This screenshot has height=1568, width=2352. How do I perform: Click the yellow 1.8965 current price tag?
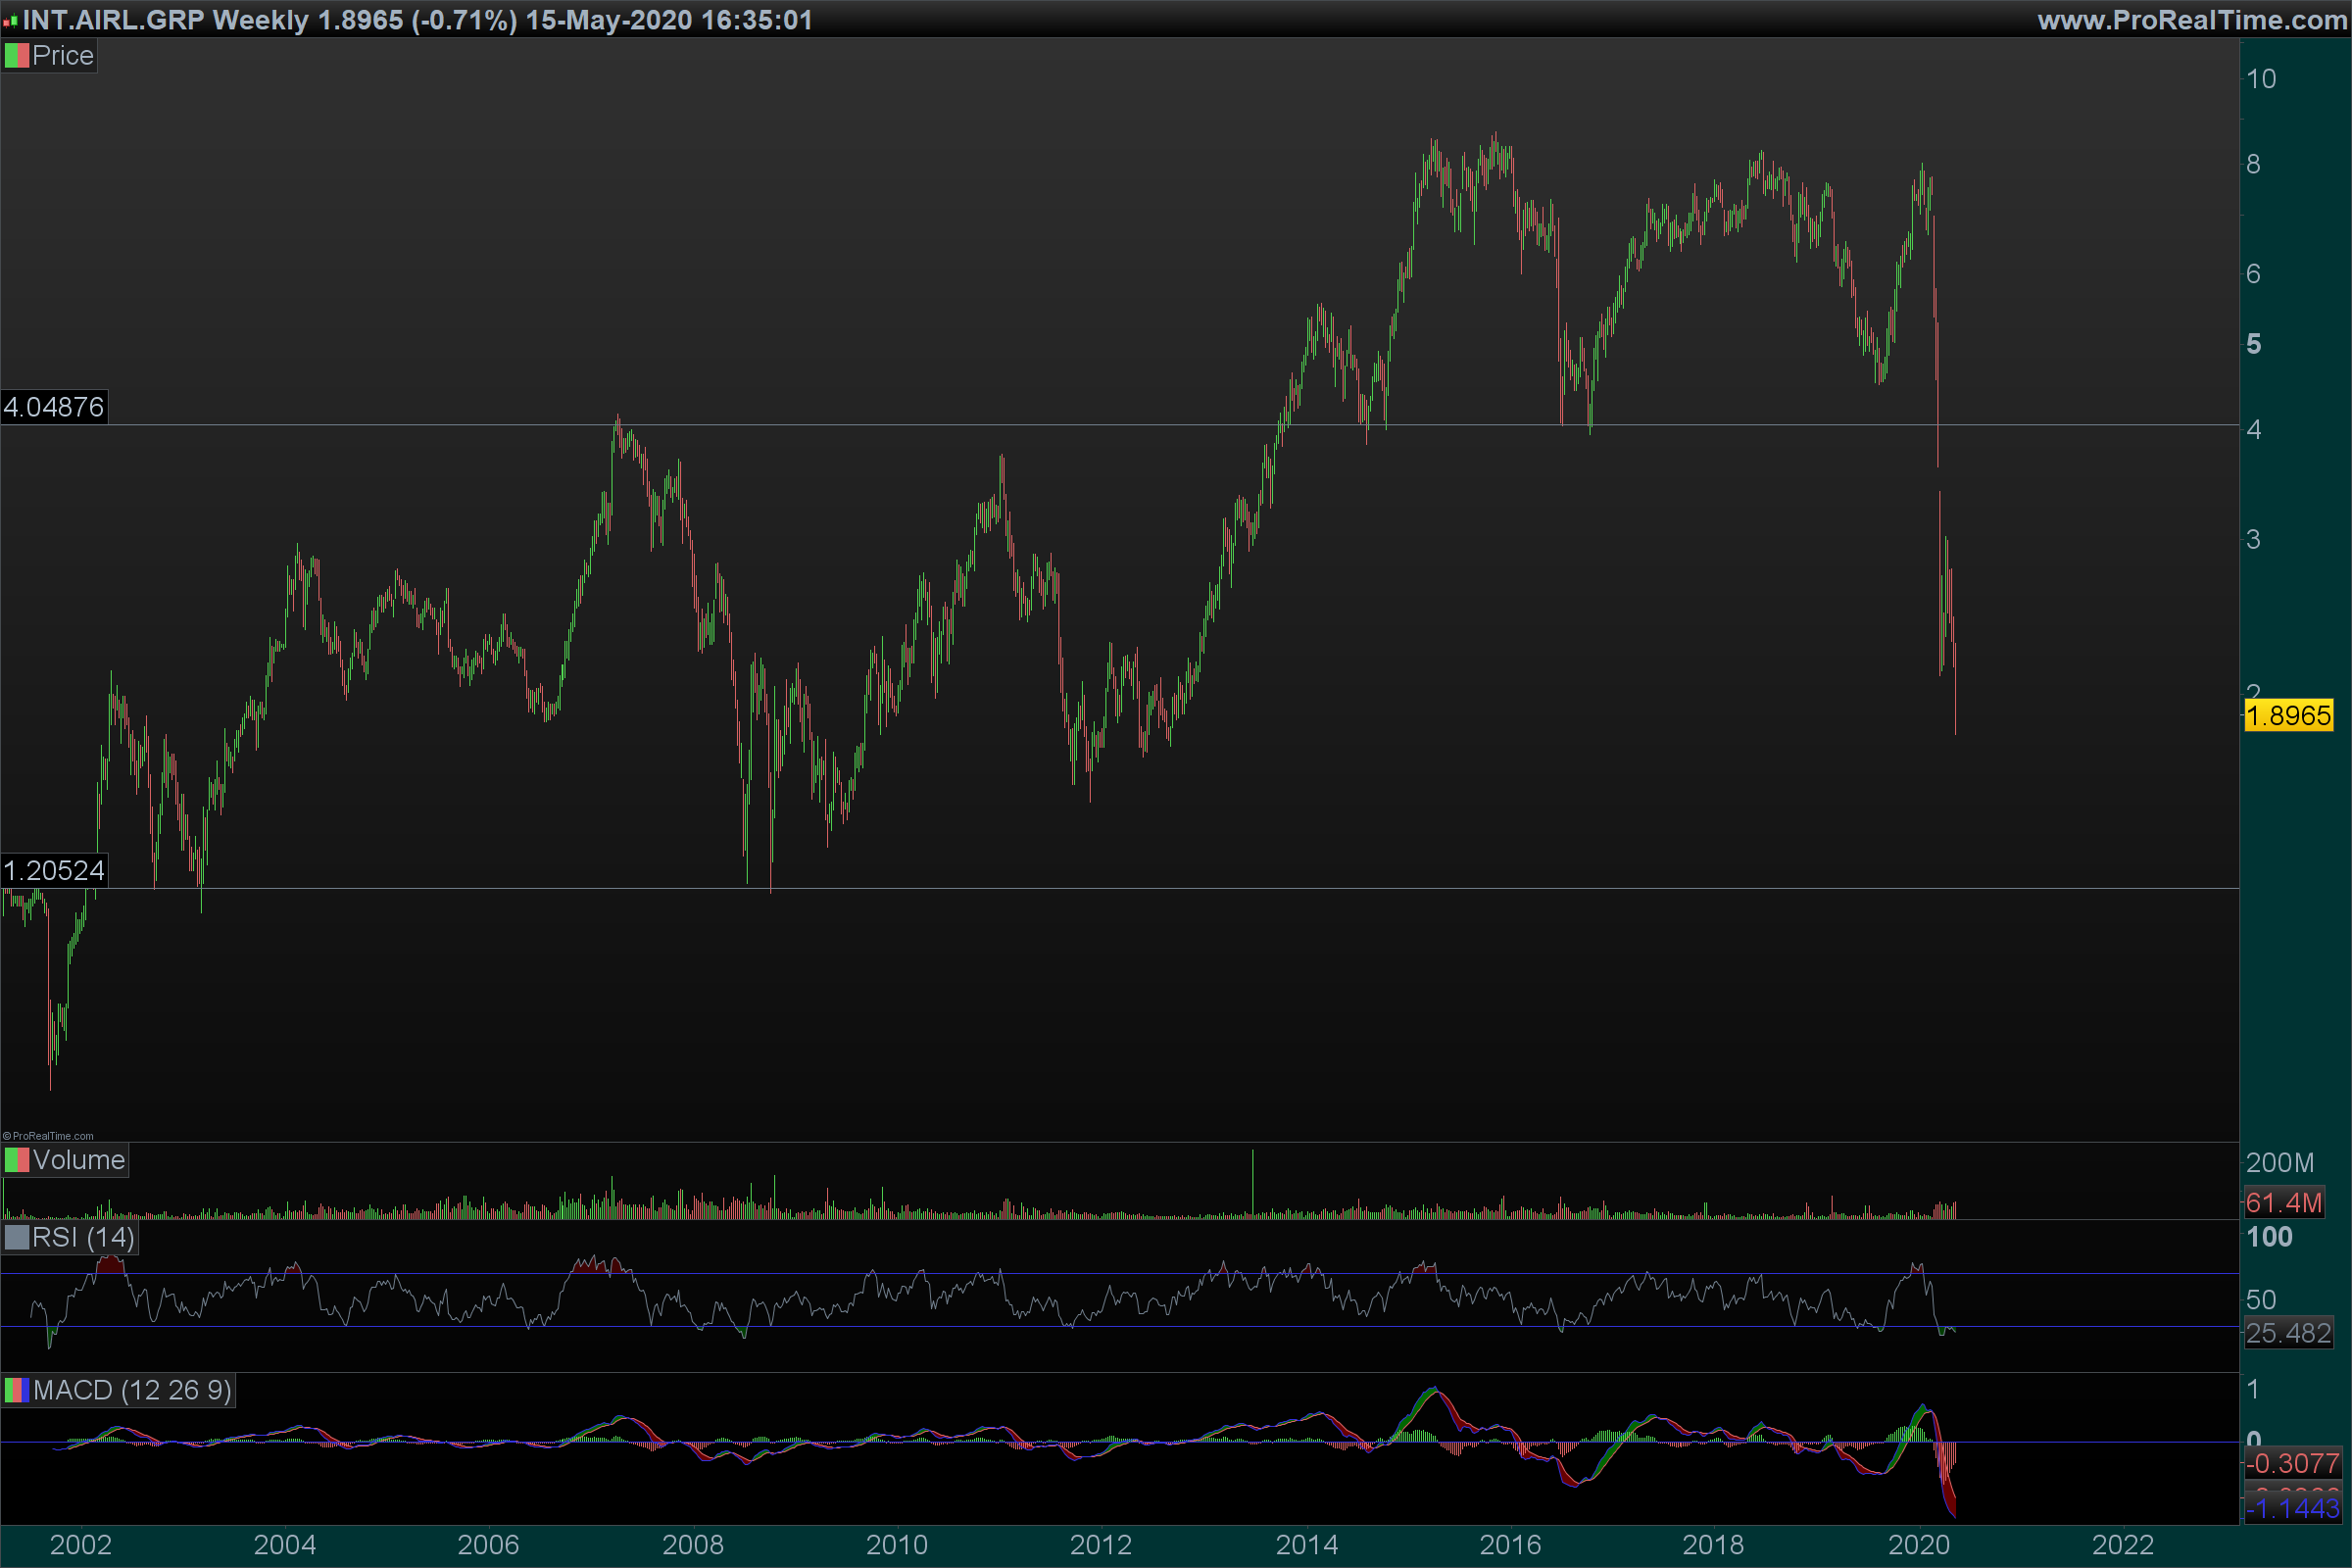coord(2288,716)
